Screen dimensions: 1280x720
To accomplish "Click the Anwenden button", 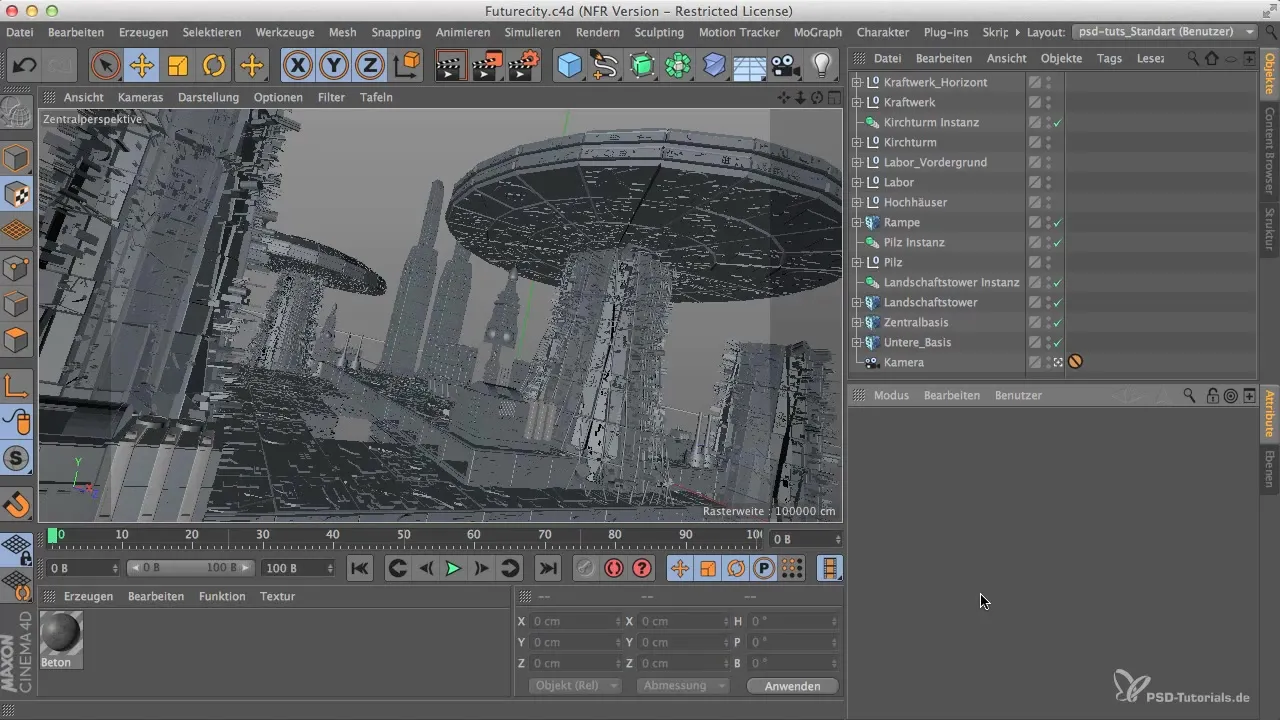I will pyautogui.click(x=792, y=686).
